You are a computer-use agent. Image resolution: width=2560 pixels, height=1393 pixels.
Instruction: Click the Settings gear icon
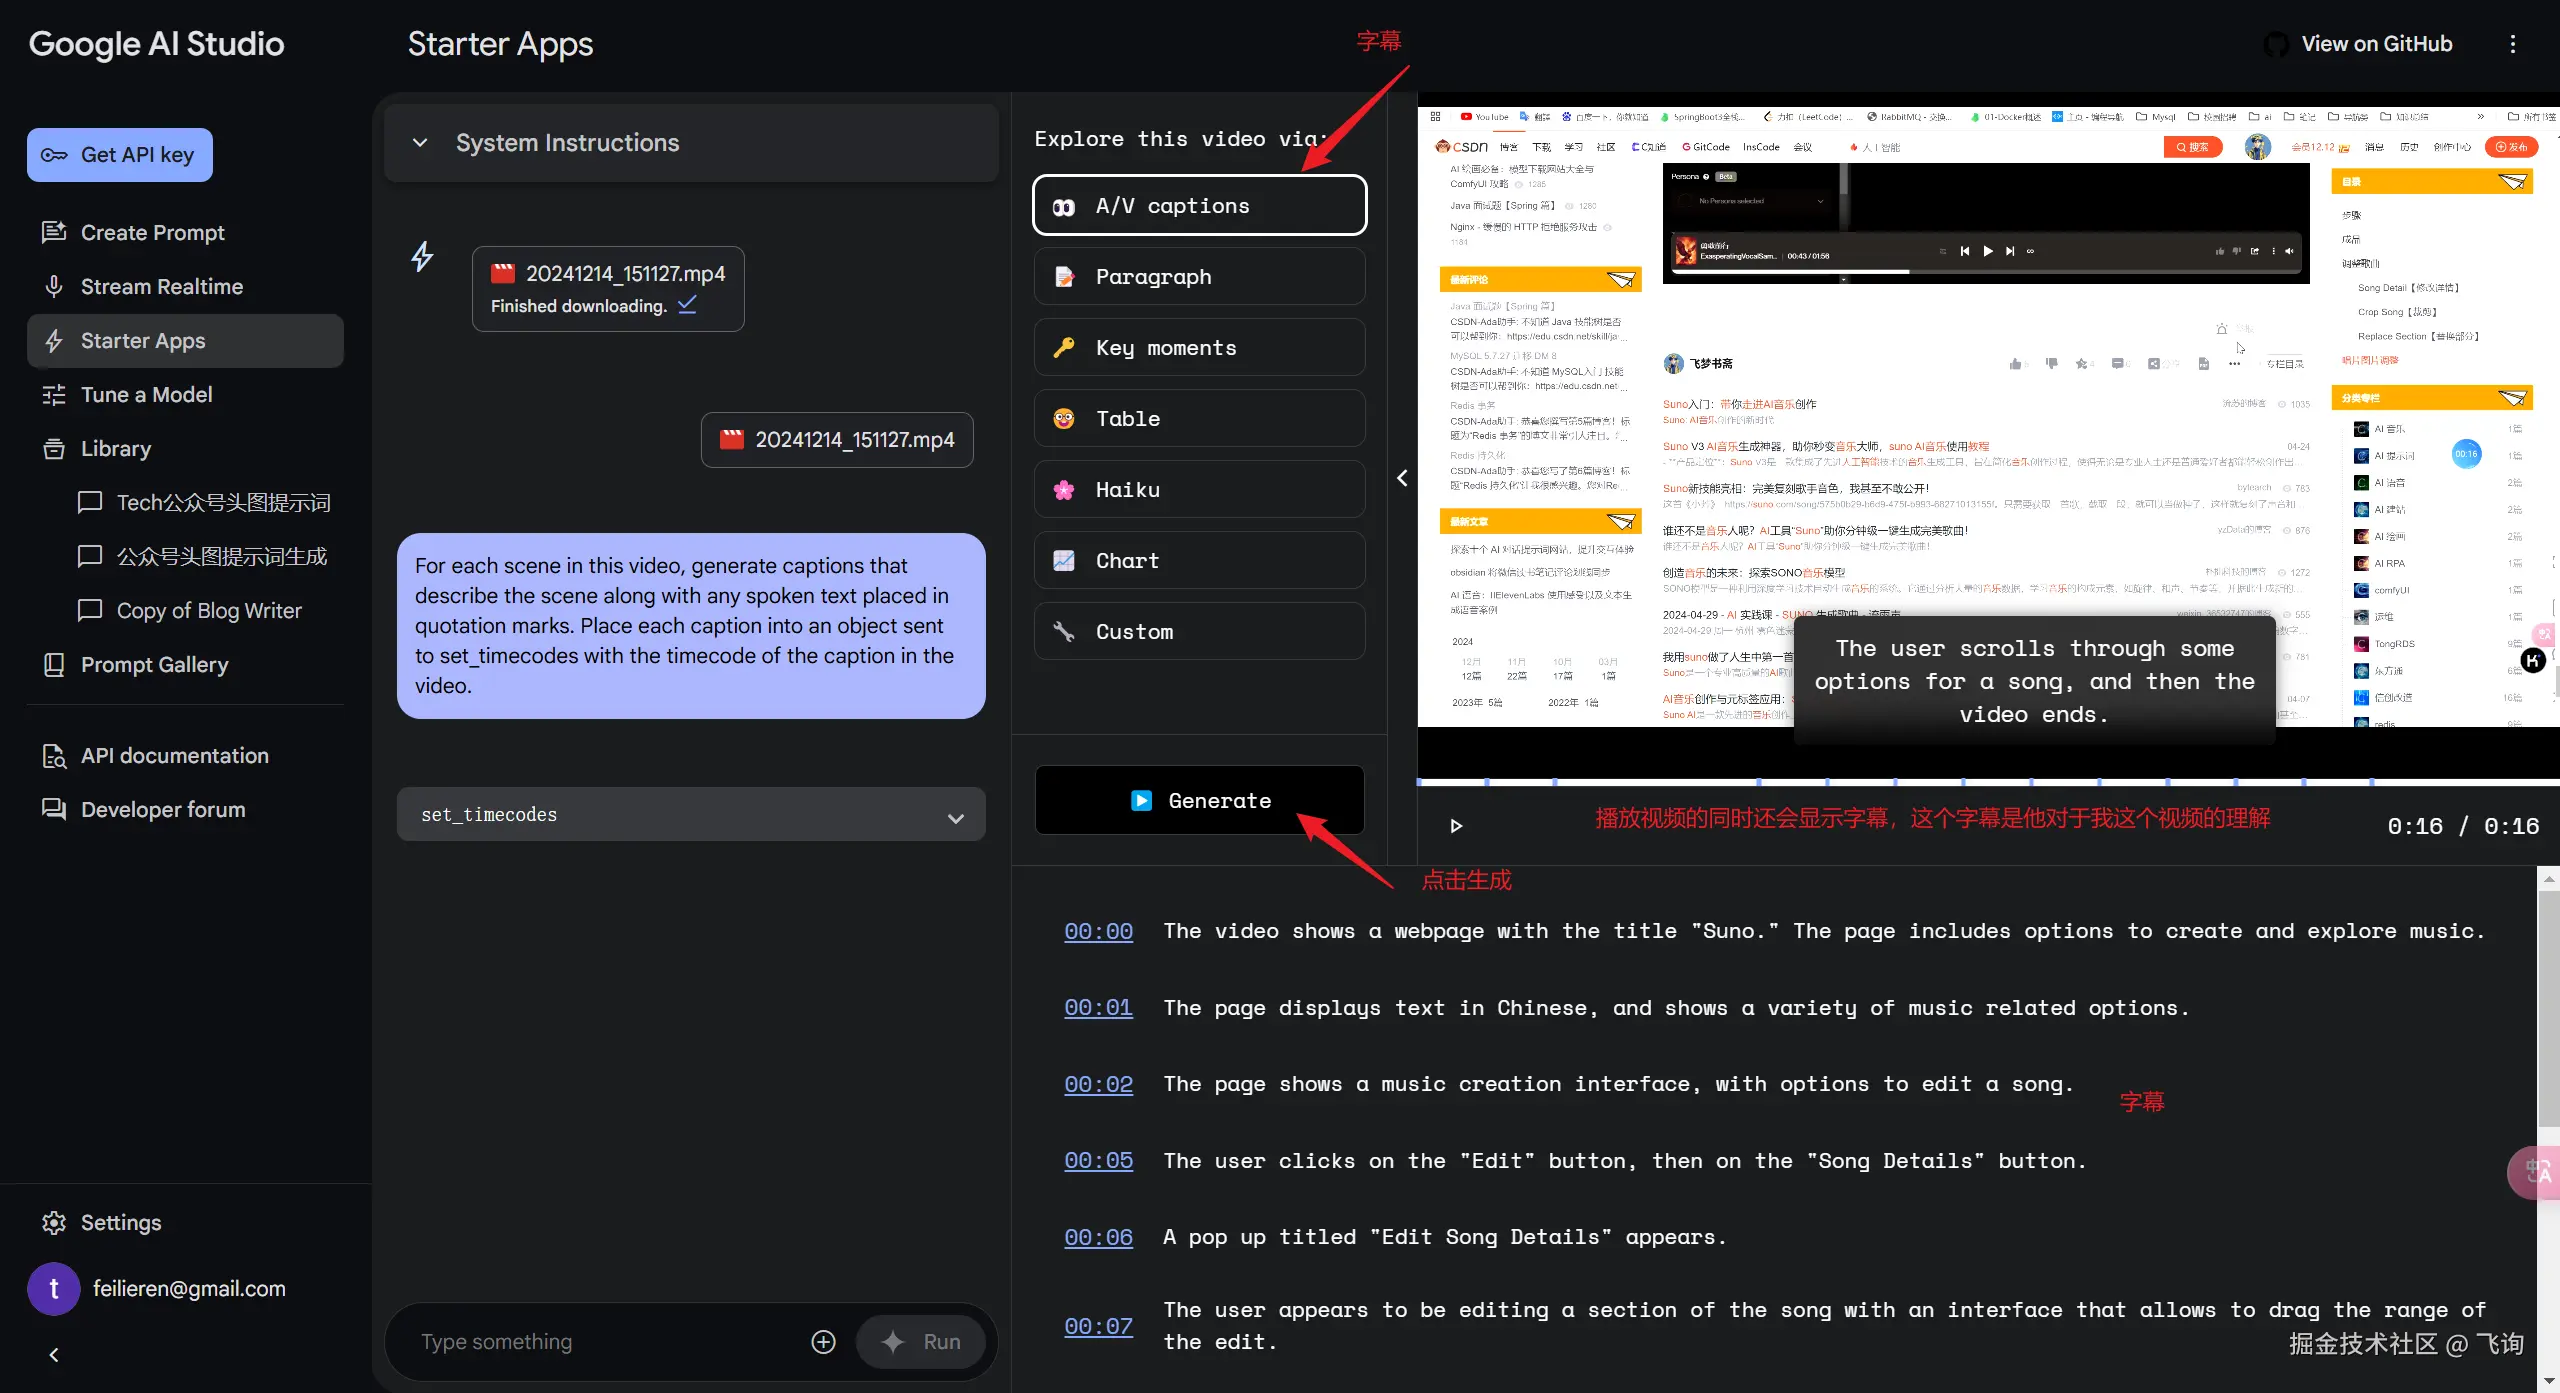(54, 1223)
